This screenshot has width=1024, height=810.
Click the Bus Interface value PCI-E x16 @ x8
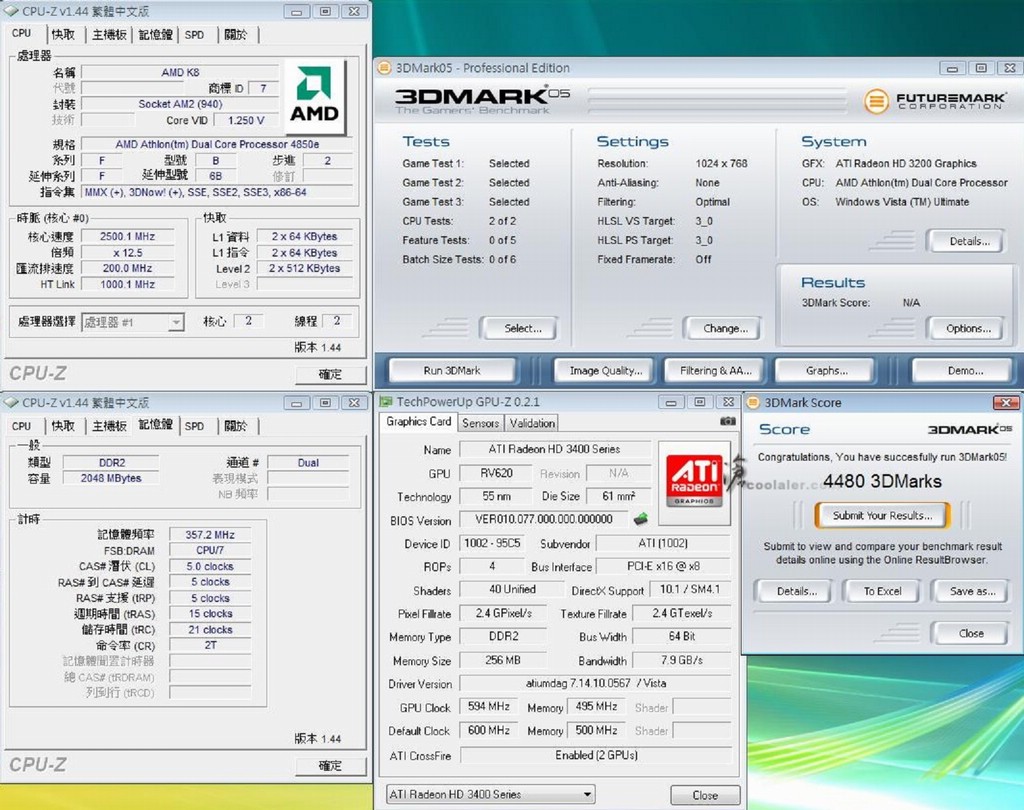click(x=664, y=566)
